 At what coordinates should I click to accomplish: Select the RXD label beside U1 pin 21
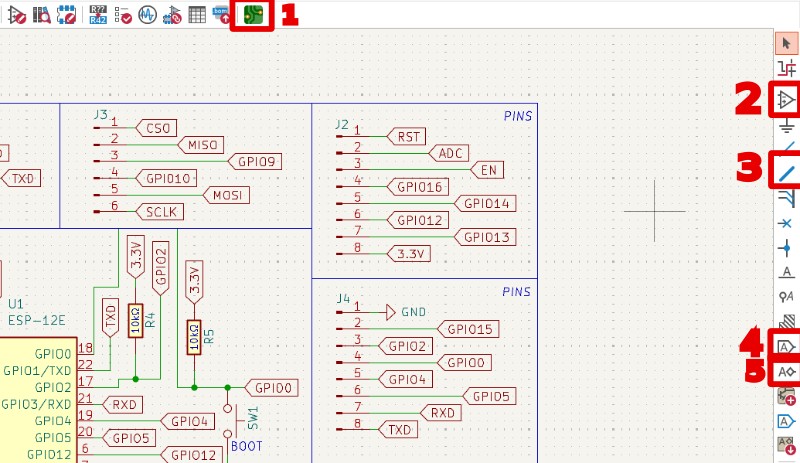[122, 405]
